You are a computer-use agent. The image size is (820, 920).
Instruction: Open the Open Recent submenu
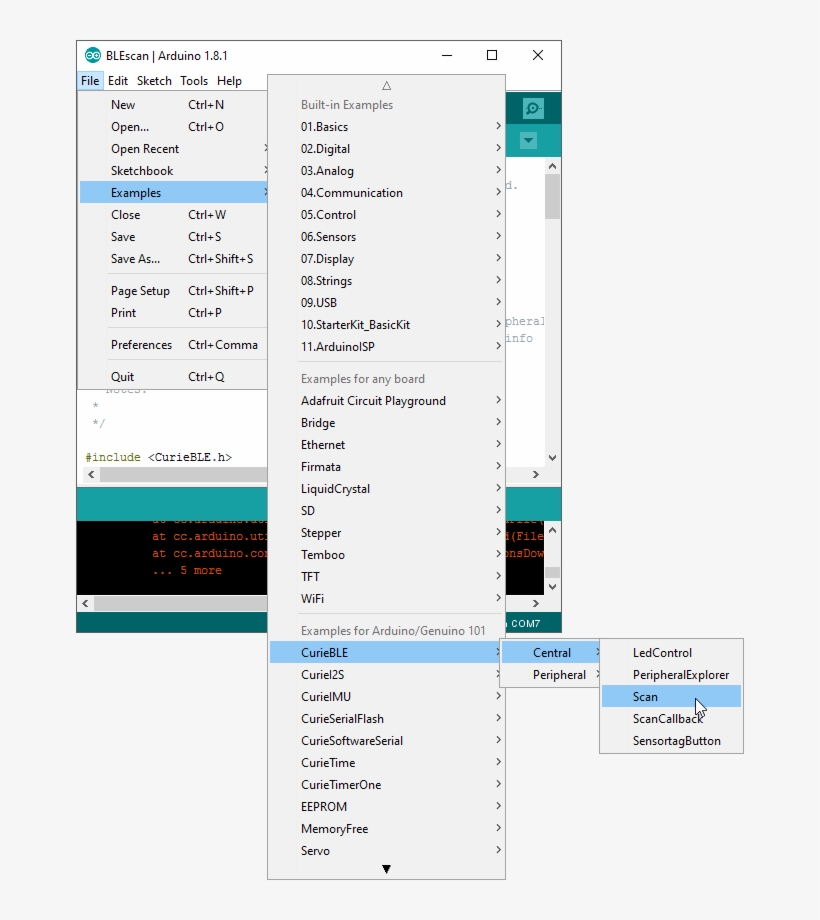[146, 148]
